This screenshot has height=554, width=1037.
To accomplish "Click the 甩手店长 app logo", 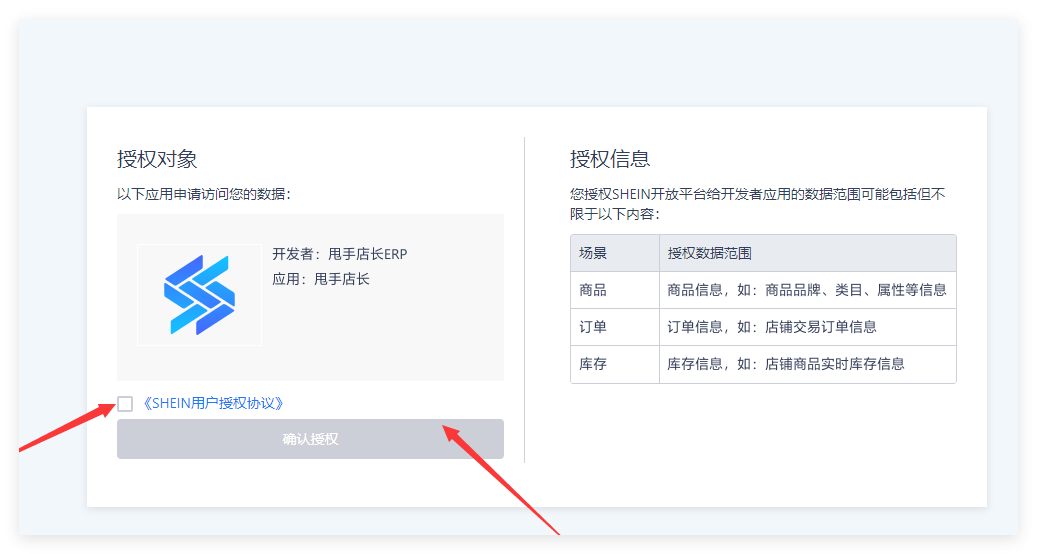I will click(x=200, y=295).
